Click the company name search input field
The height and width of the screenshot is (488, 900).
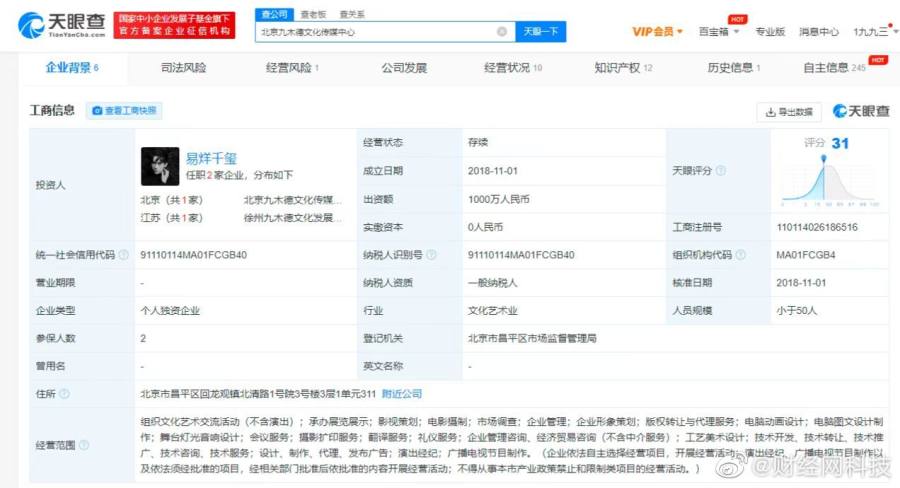375,32
